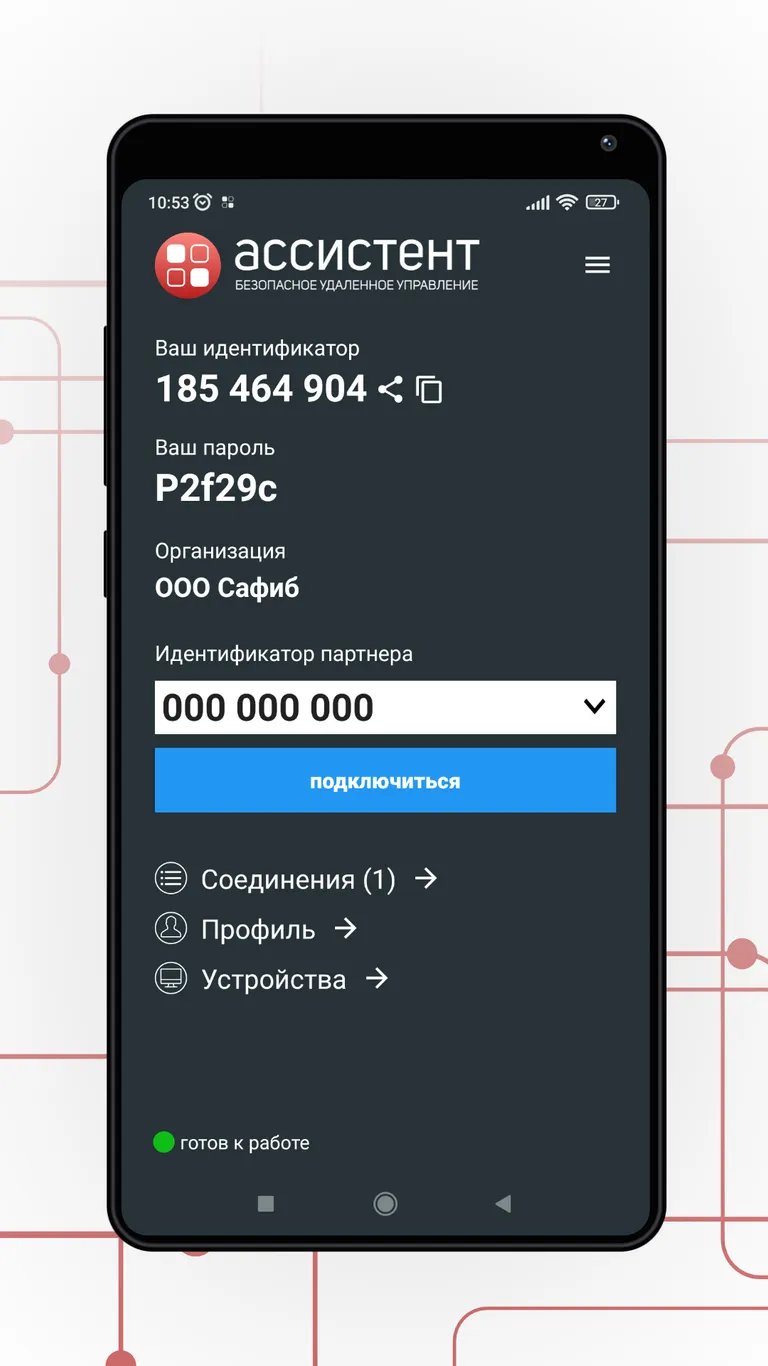768x1366 pixels.
Task: Tap the identifier number 185 464 904
Action: 261,389
